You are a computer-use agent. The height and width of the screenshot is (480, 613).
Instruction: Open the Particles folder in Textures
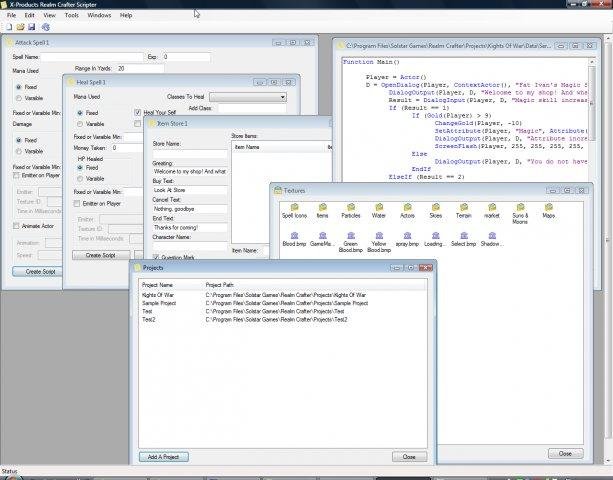351,211
